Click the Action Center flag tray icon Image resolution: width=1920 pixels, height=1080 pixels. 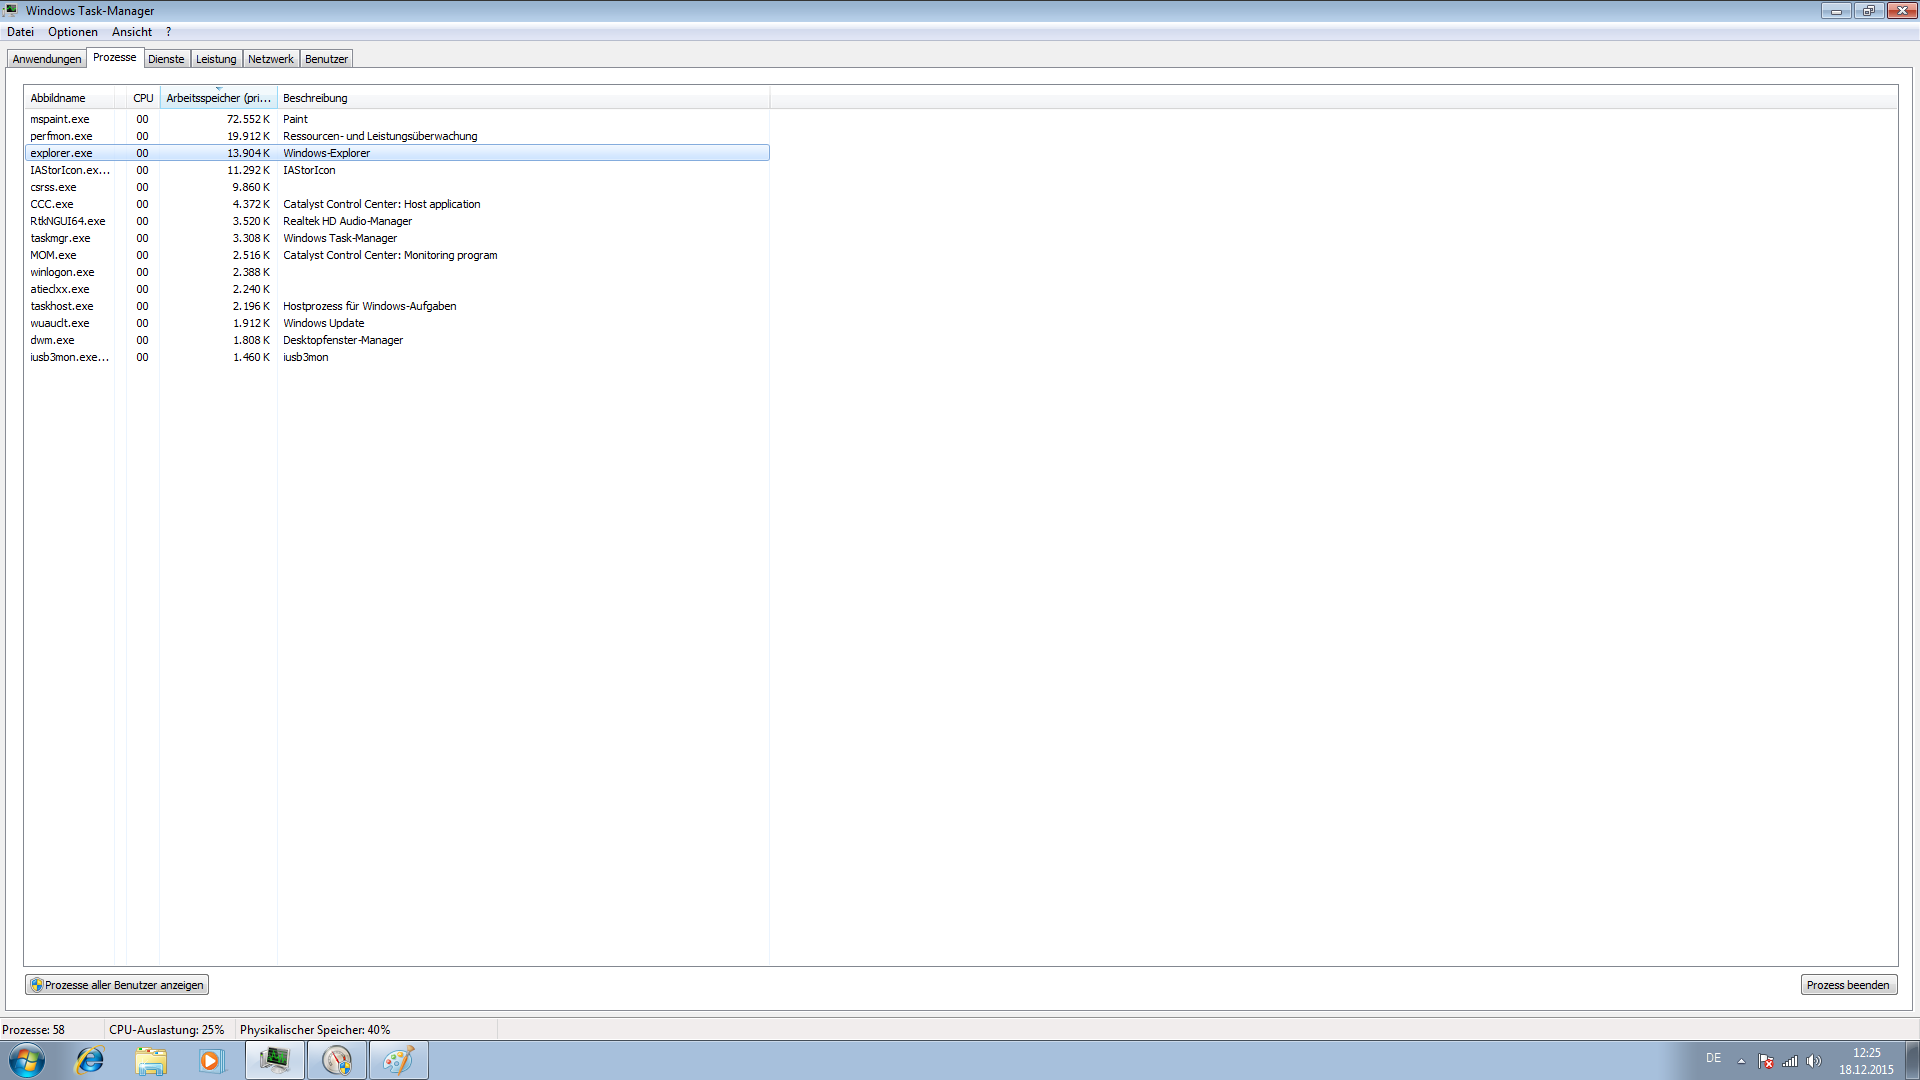pyautogui.click(x=1766, y=1061)
